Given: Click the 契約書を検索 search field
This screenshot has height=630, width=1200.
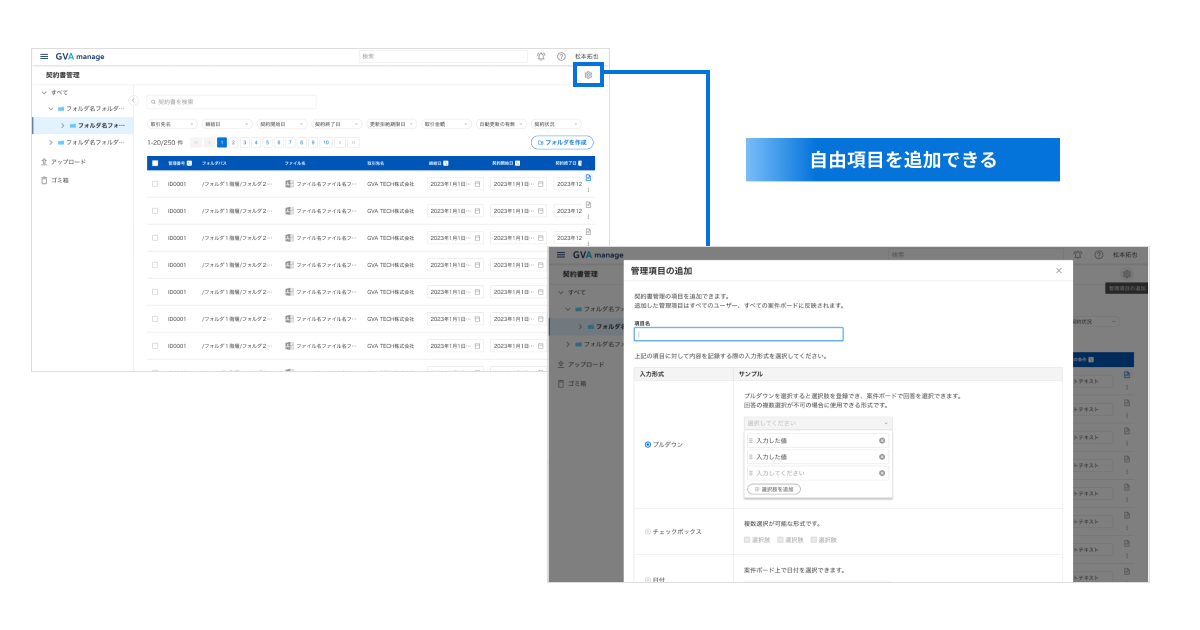Looking at the screenshot, I should (x=231, y=102).
